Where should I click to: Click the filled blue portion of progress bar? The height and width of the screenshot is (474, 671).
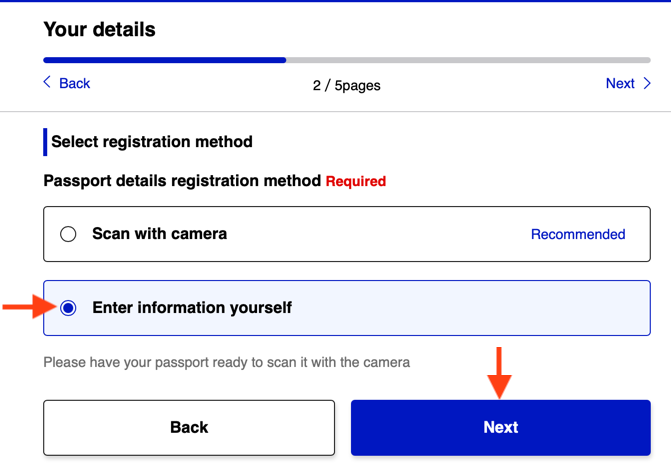click(164, 60)
